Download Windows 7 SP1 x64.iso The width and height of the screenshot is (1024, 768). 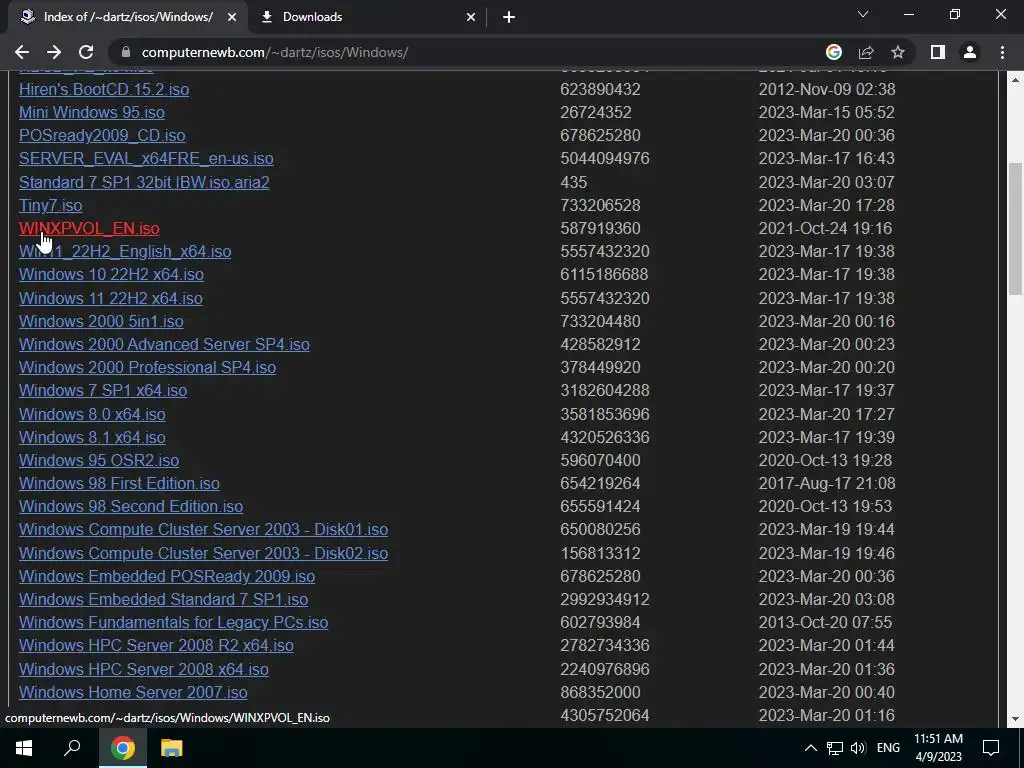pos(103,391)
